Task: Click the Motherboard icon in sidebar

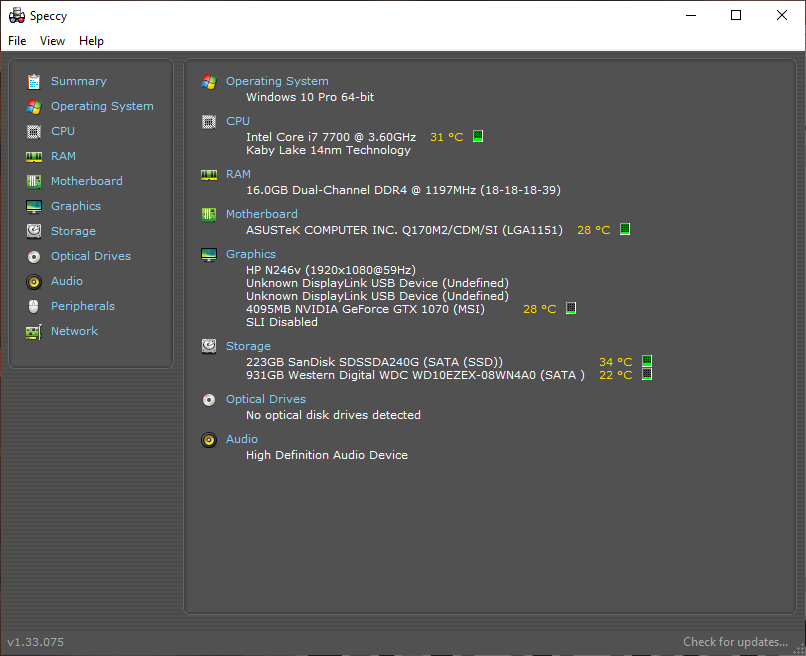Action: [34, 181]
